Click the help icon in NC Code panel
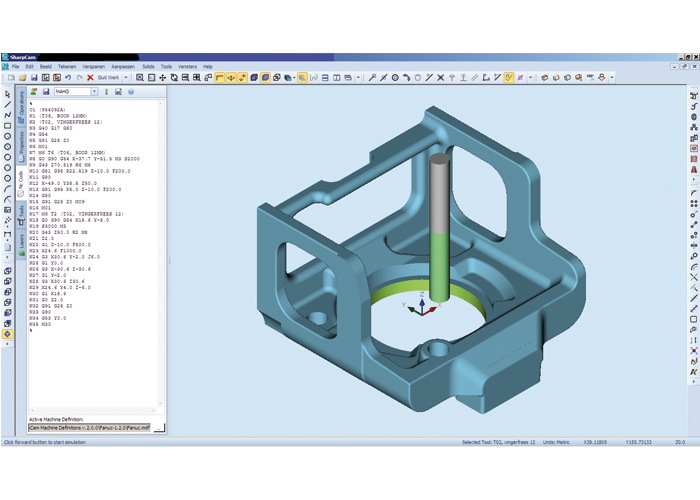 tap(130, 92)
